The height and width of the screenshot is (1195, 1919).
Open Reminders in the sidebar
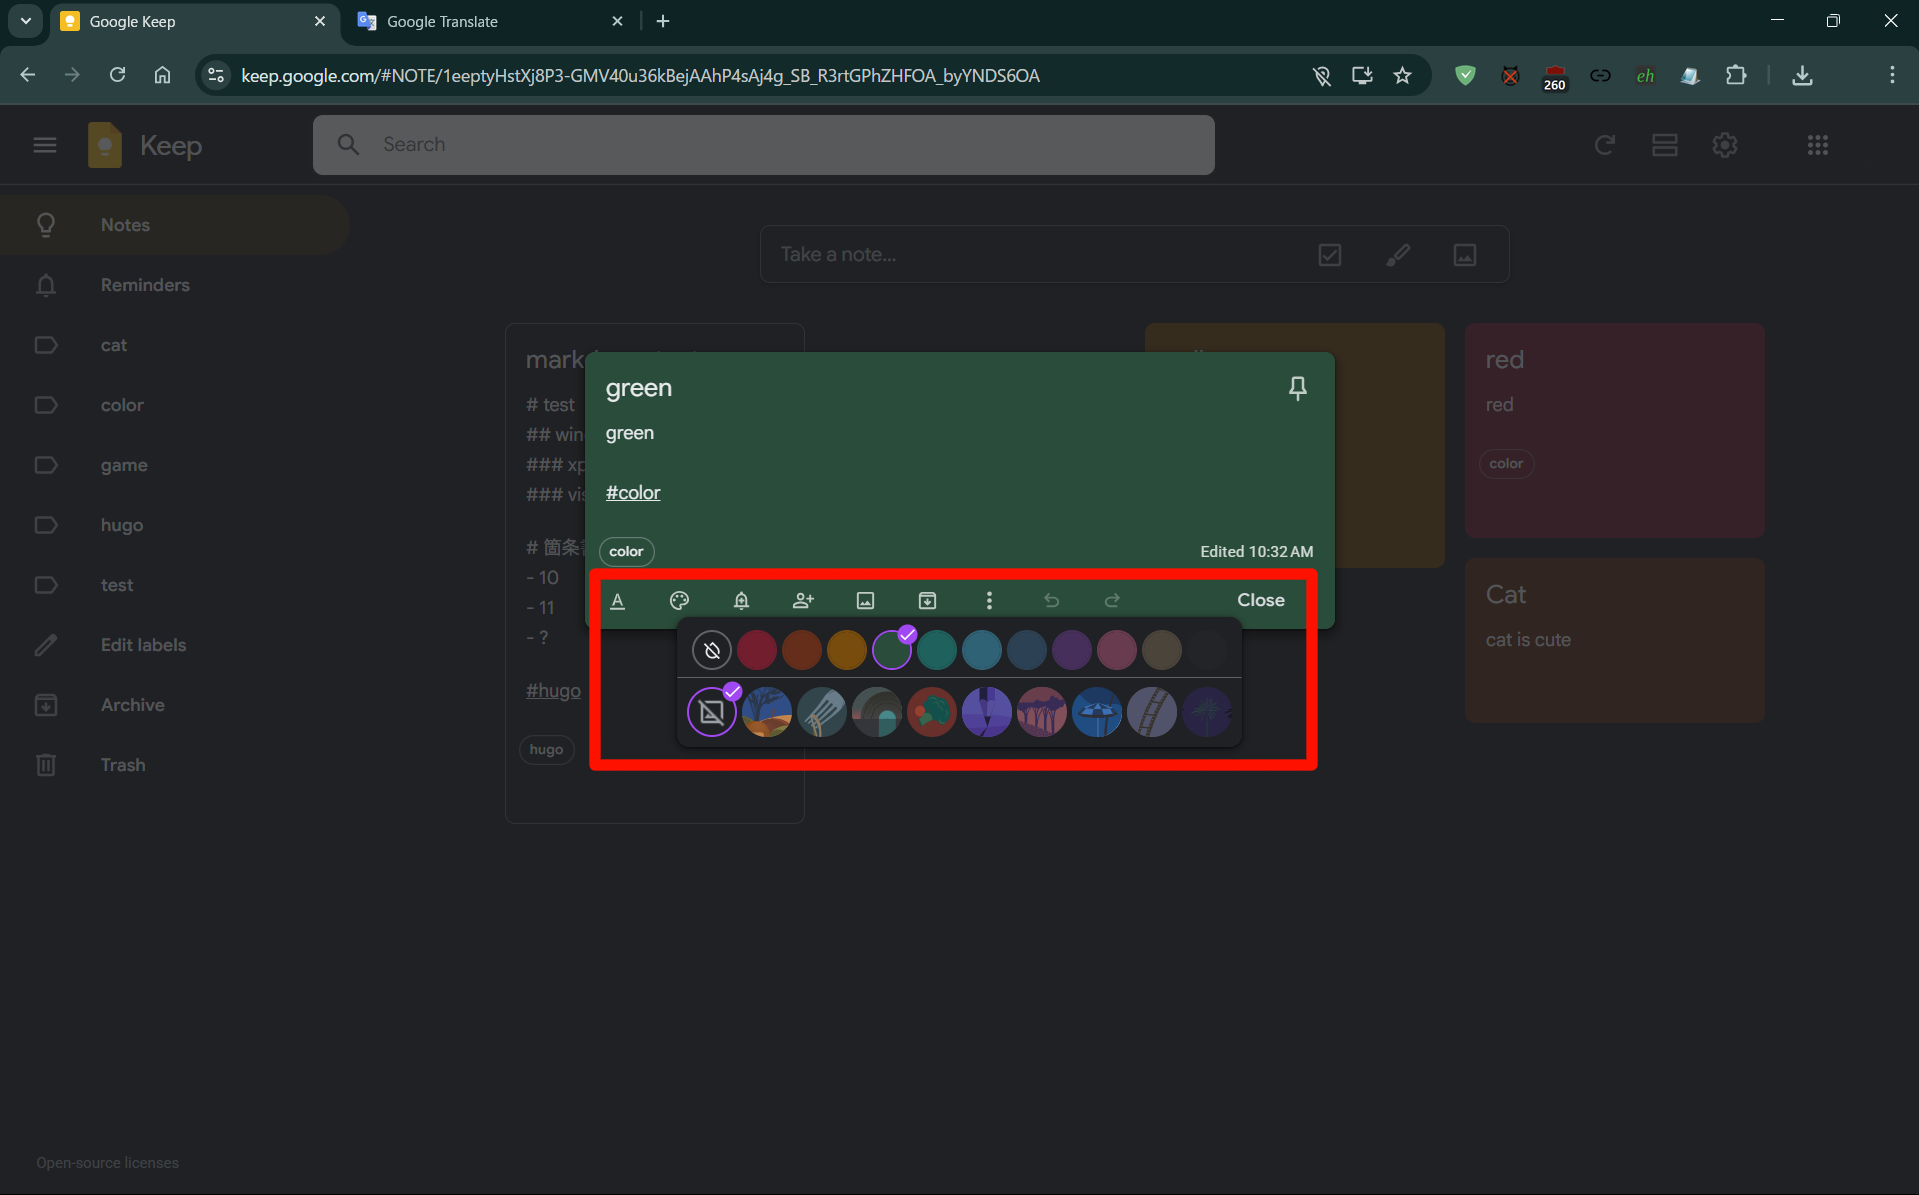(x=175, y=285)
